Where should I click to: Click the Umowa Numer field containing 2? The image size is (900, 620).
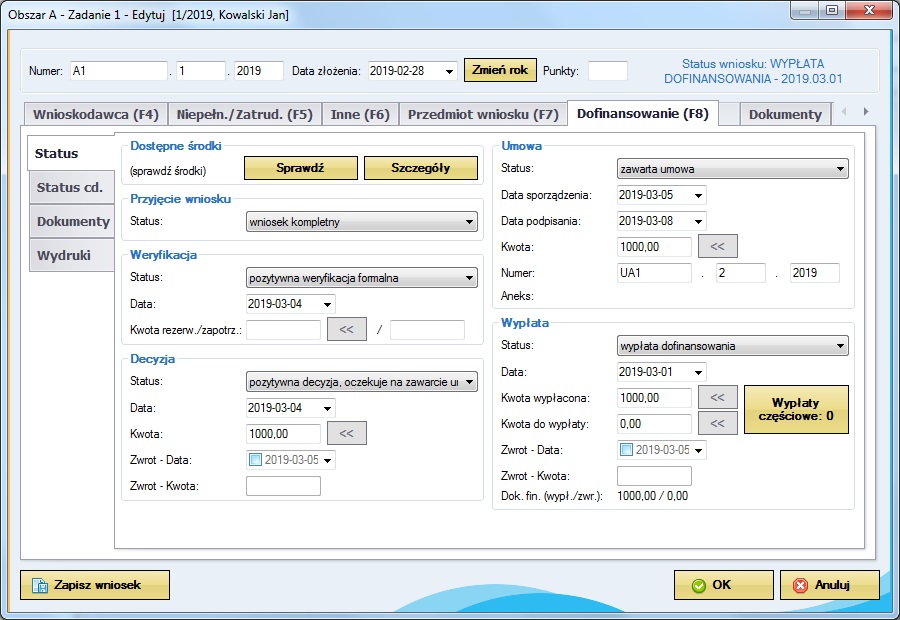pyautogui.click(x=741, y=273)
